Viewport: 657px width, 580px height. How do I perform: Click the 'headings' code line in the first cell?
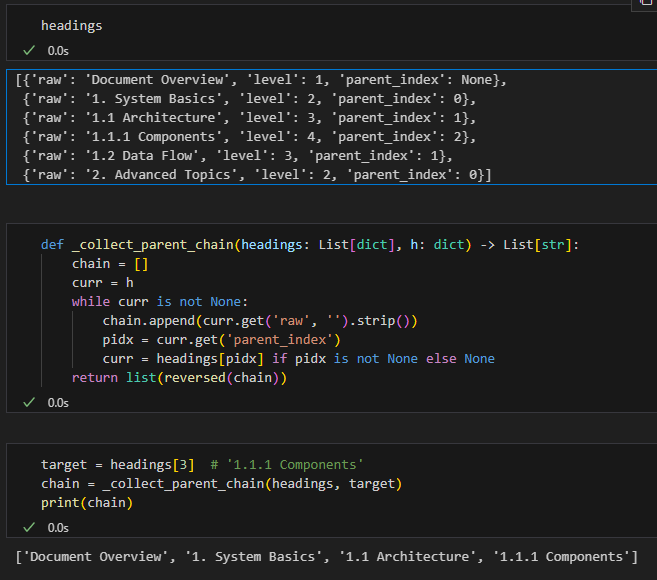72,26
